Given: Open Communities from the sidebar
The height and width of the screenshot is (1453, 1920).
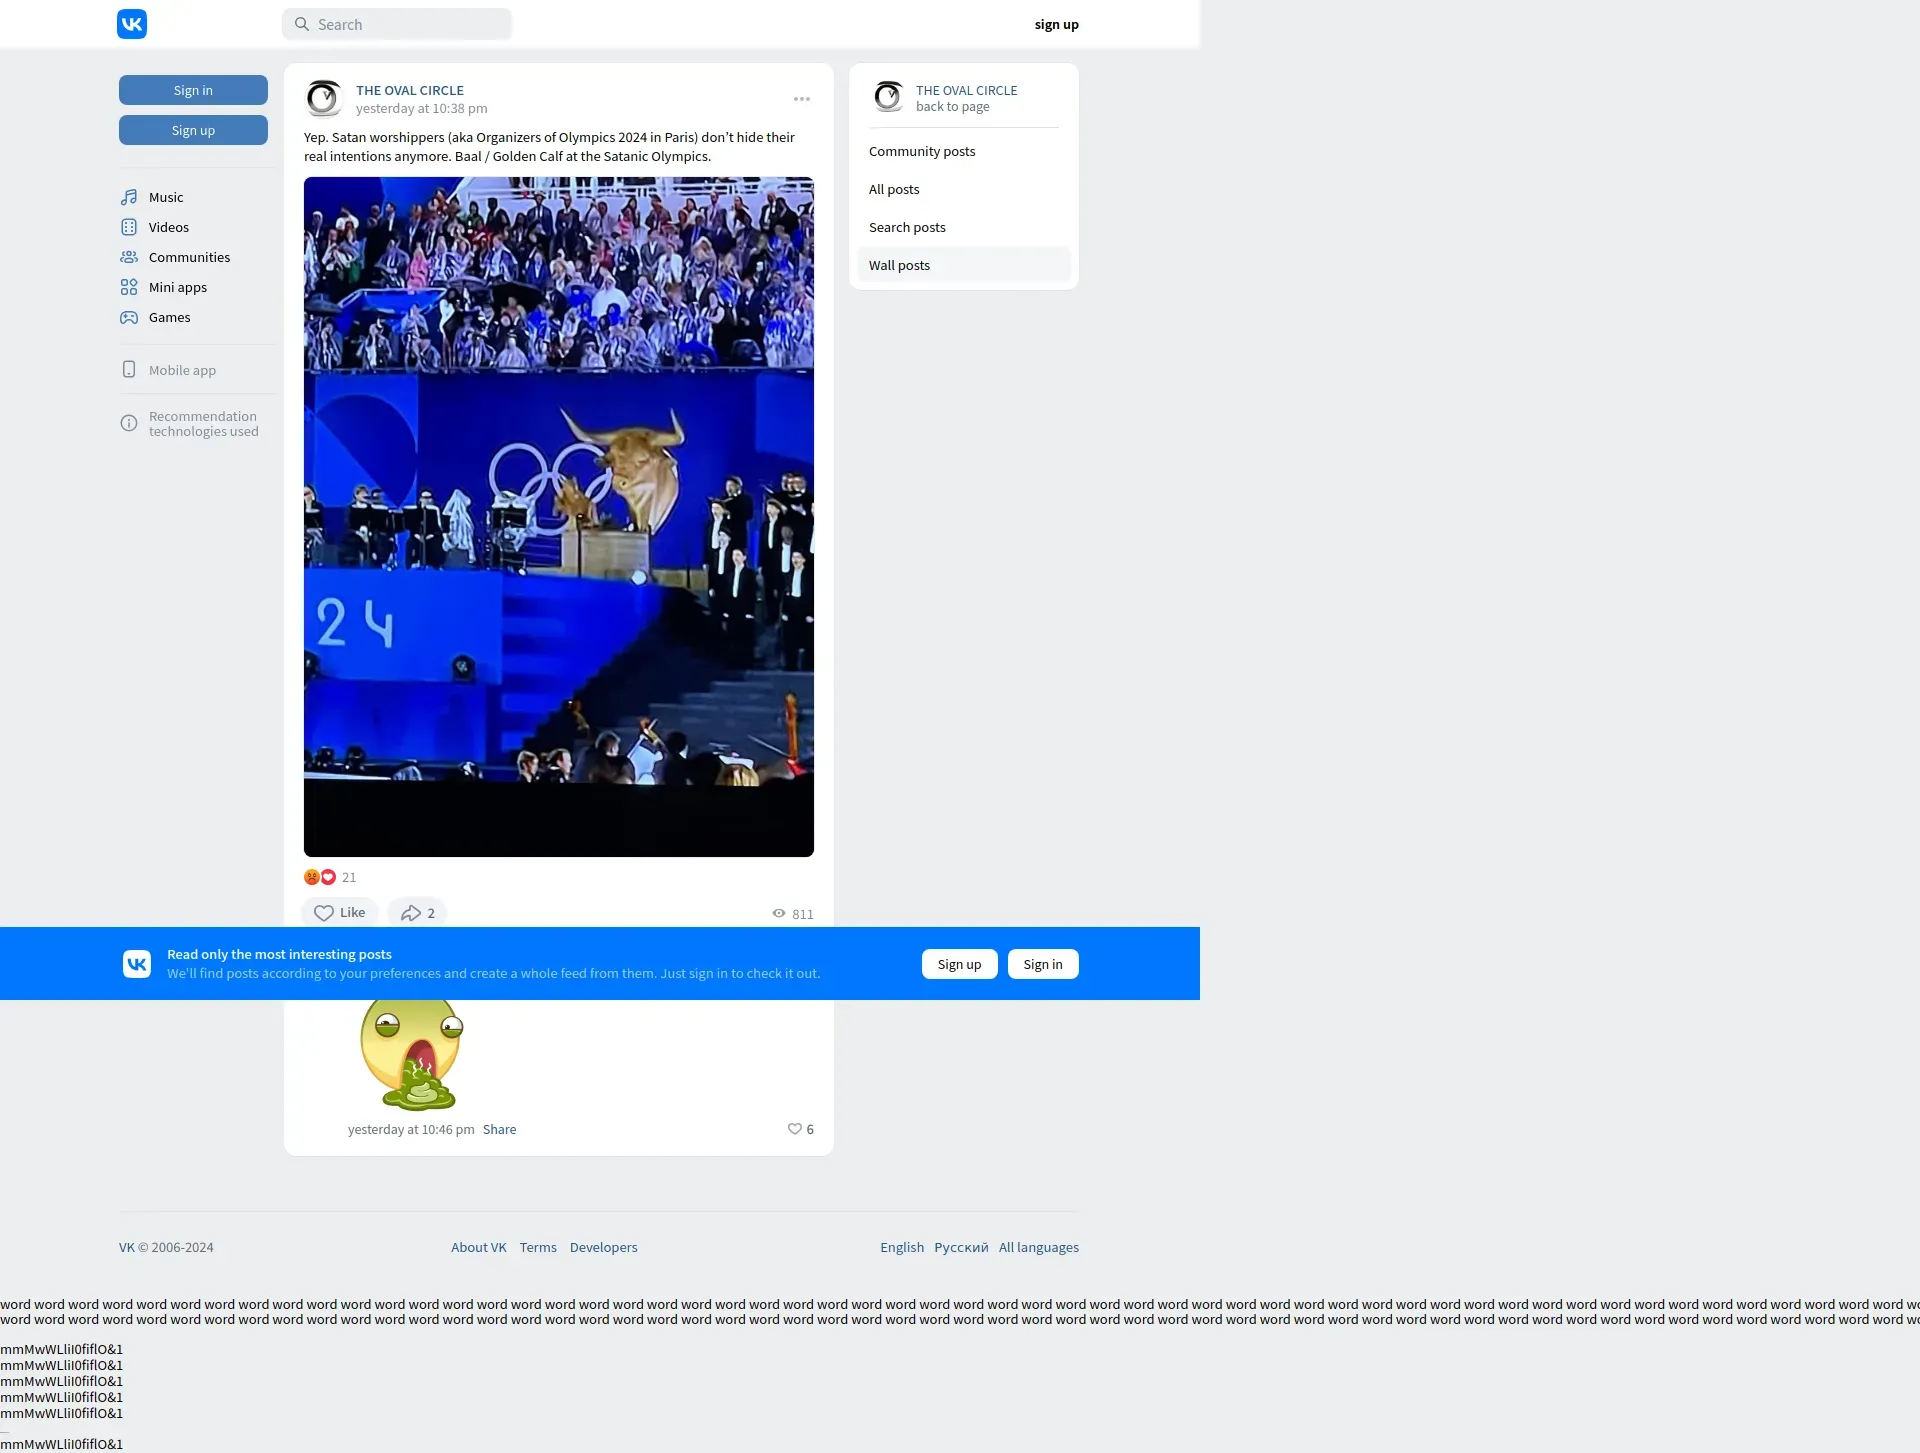Looking at the screenshot, I should click(x=189, y=257).
